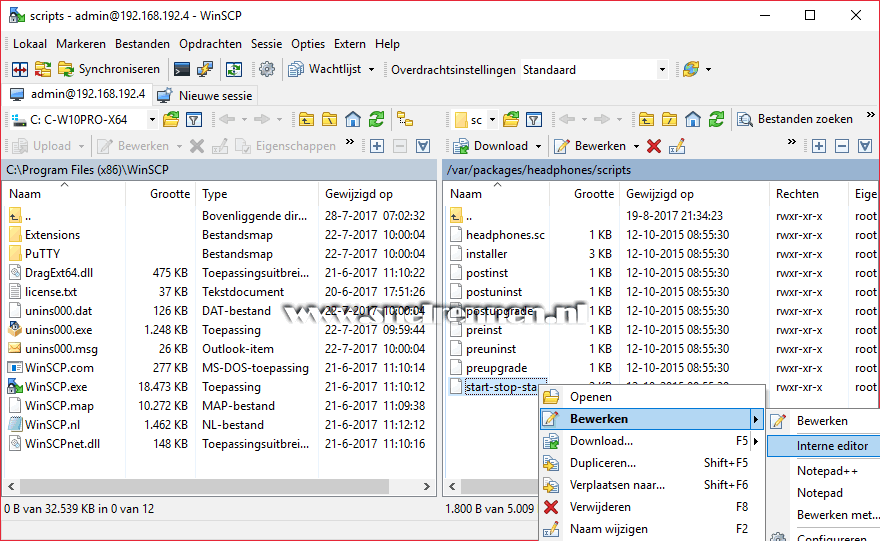Image resolution: width=880 pixels, height=541 pixels.
Task: Select the postupgrade remote file
Action: (x=499, y=311)
